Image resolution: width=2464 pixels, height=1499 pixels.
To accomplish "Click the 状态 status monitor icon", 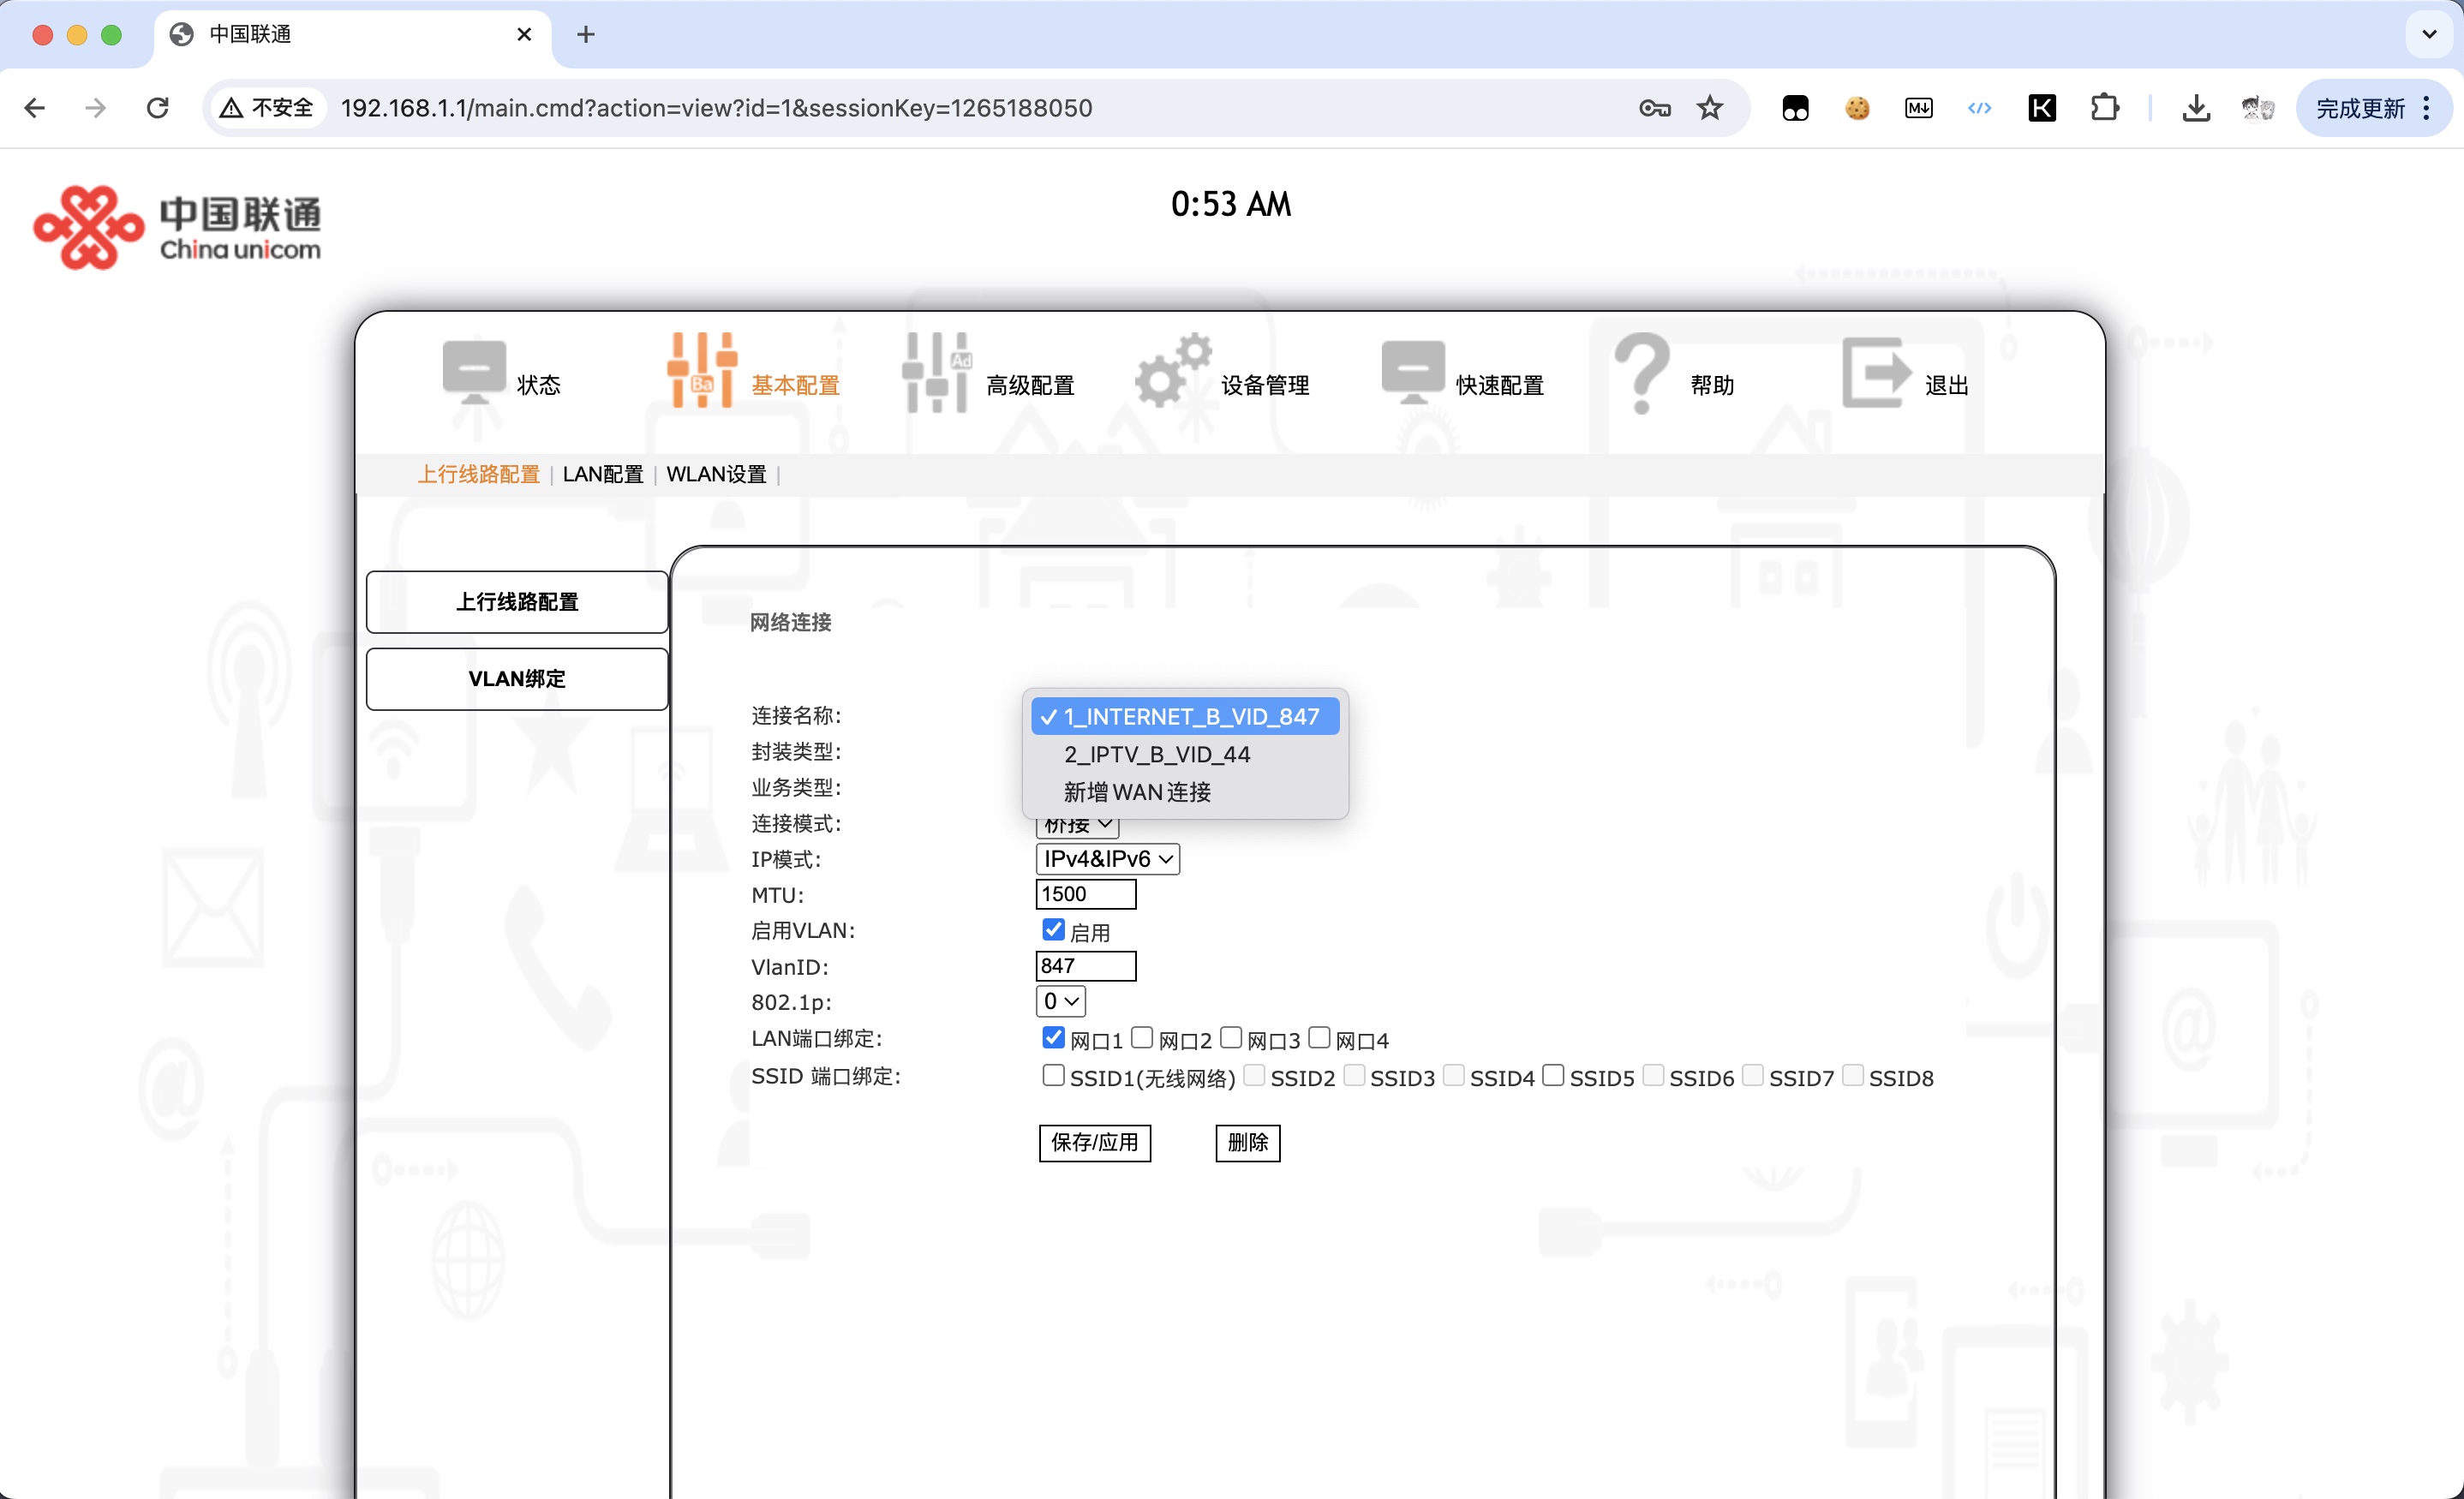I will click(x=474, y=372).
